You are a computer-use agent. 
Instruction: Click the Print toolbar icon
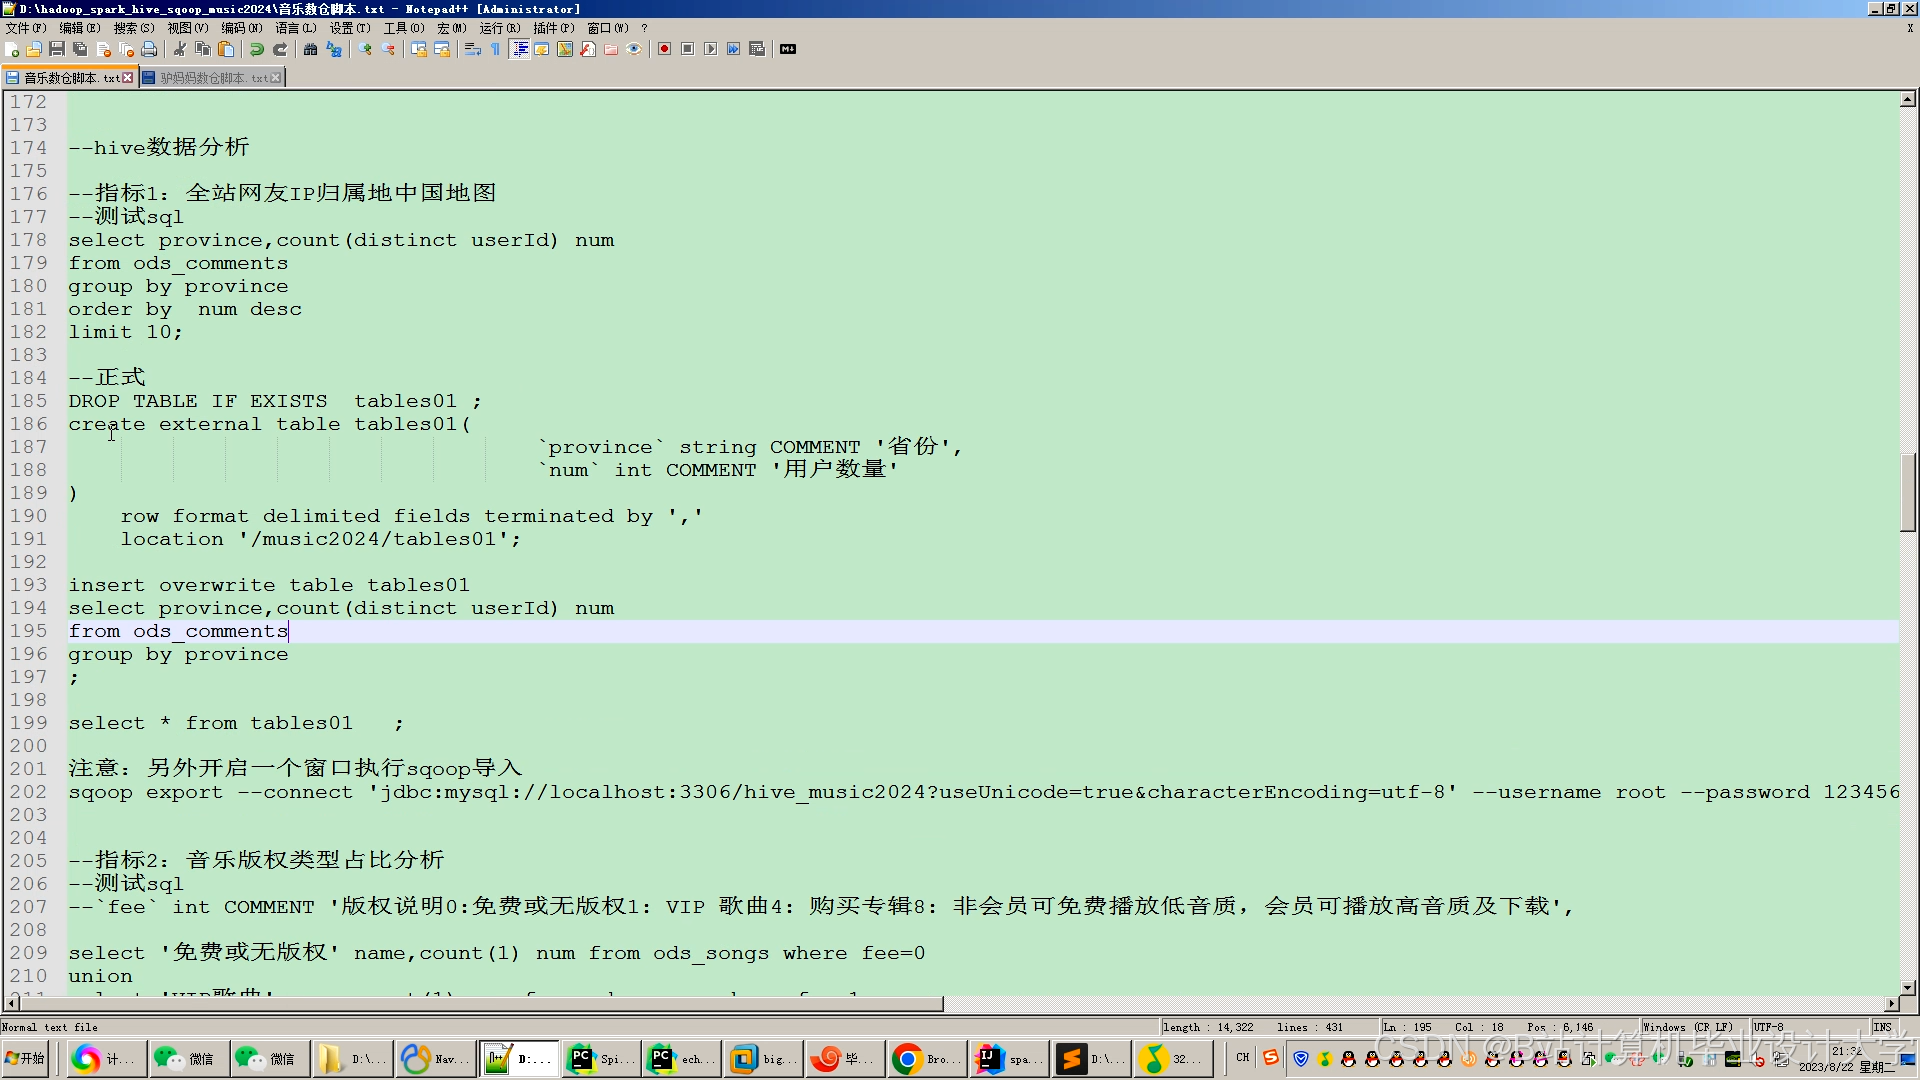pyautogui.click(x=149, y=49)
